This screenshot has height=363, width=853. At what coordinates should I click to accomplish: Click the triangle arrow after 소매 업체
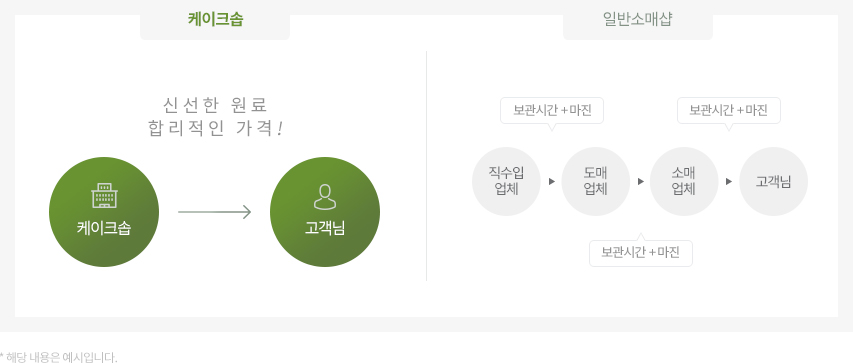click(x=729, y=182)
